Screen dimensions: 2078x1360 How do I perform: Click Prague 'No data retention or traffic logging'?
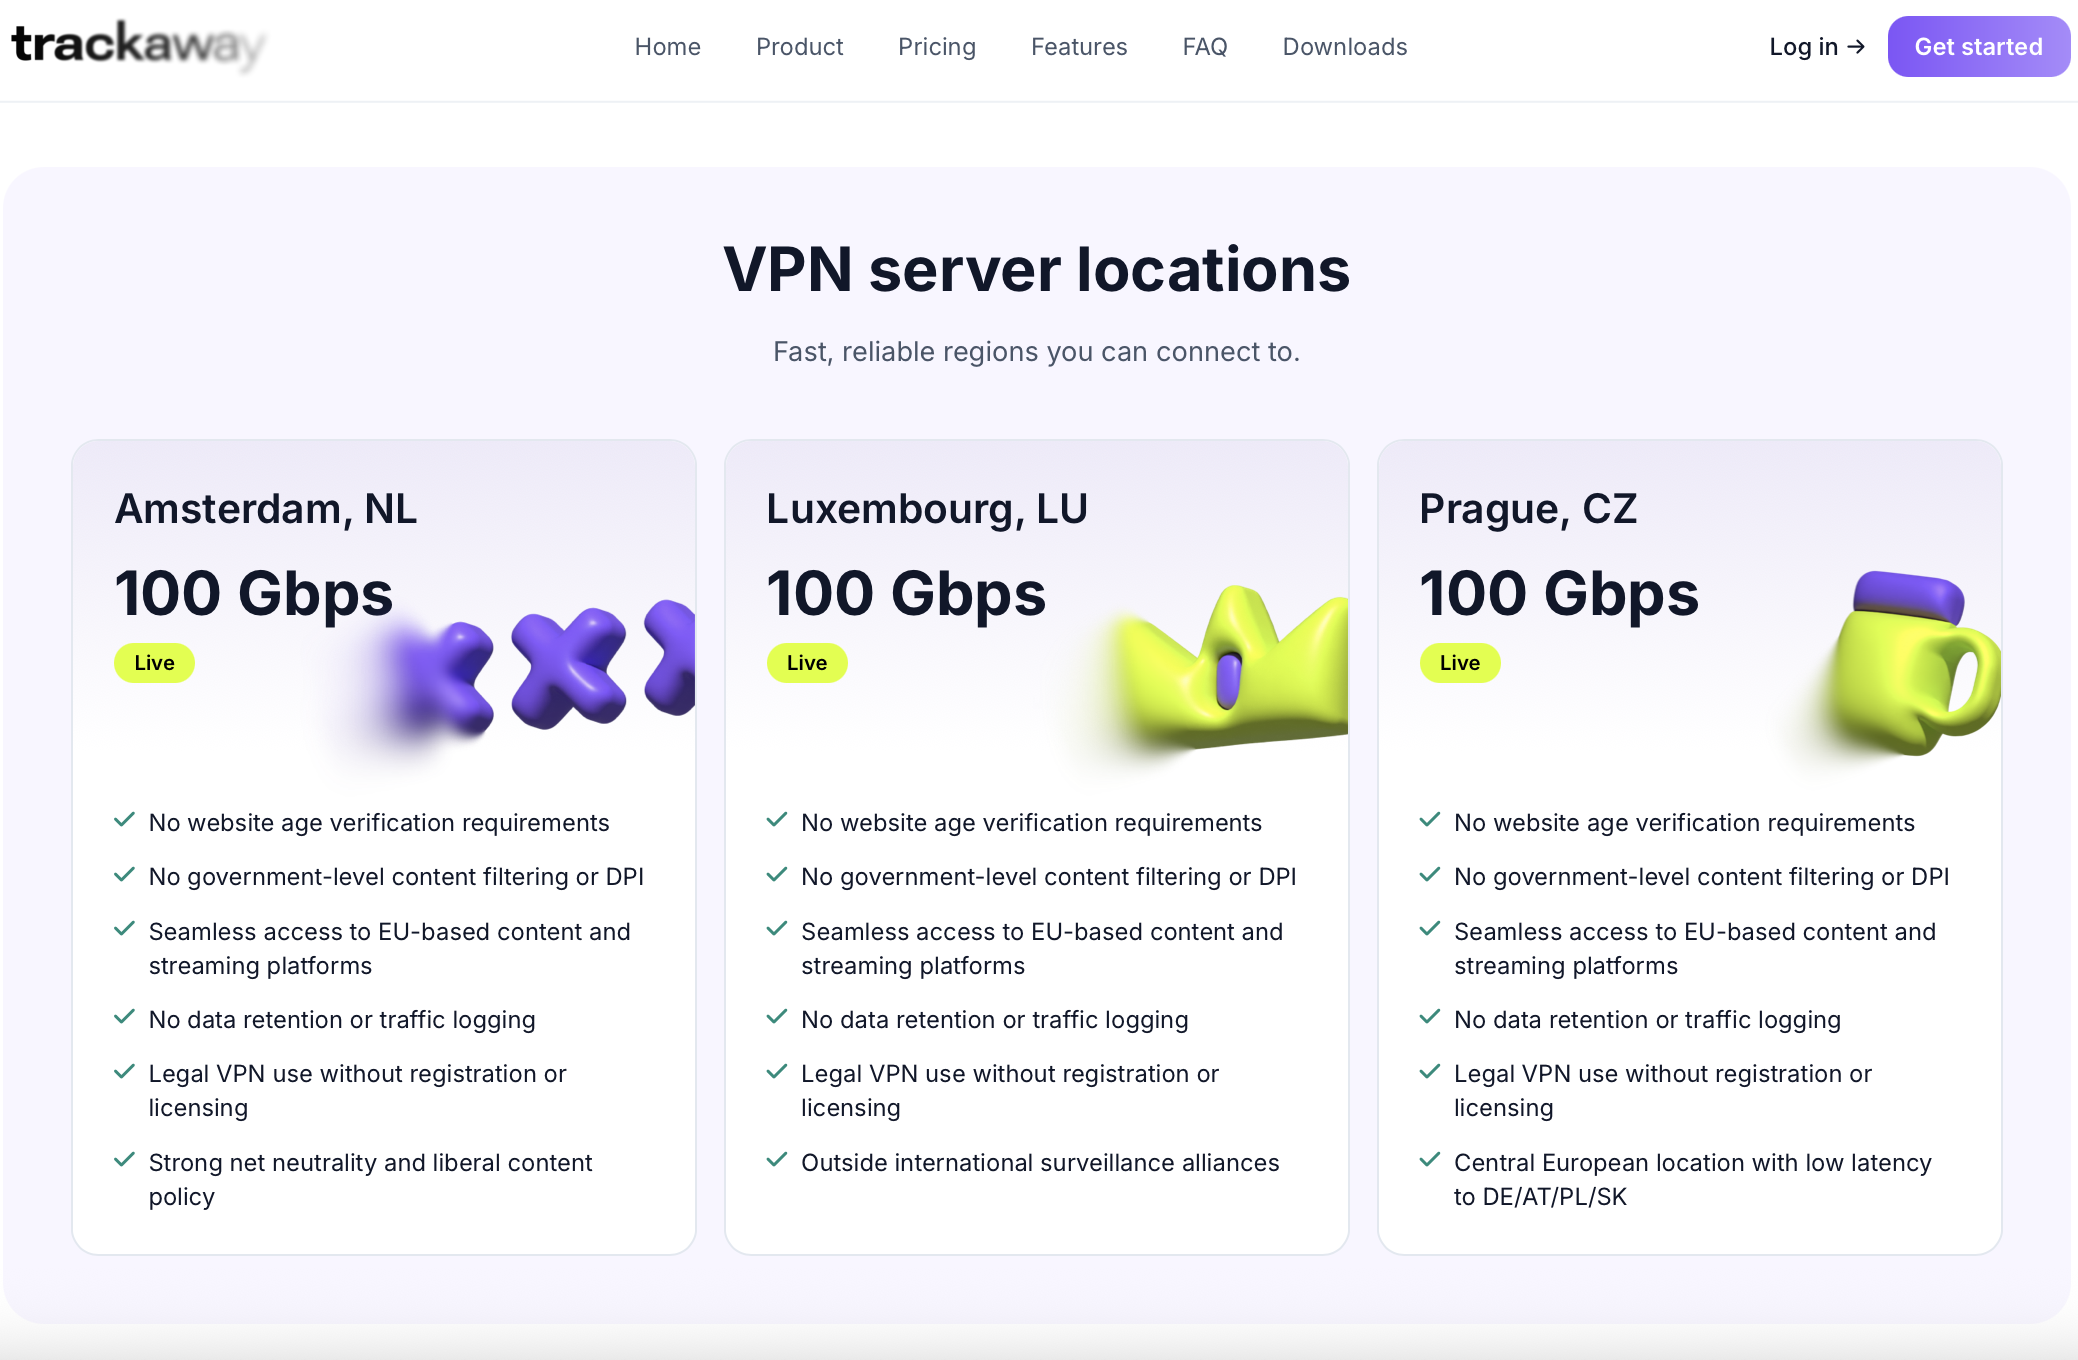click(1647, 1020)
